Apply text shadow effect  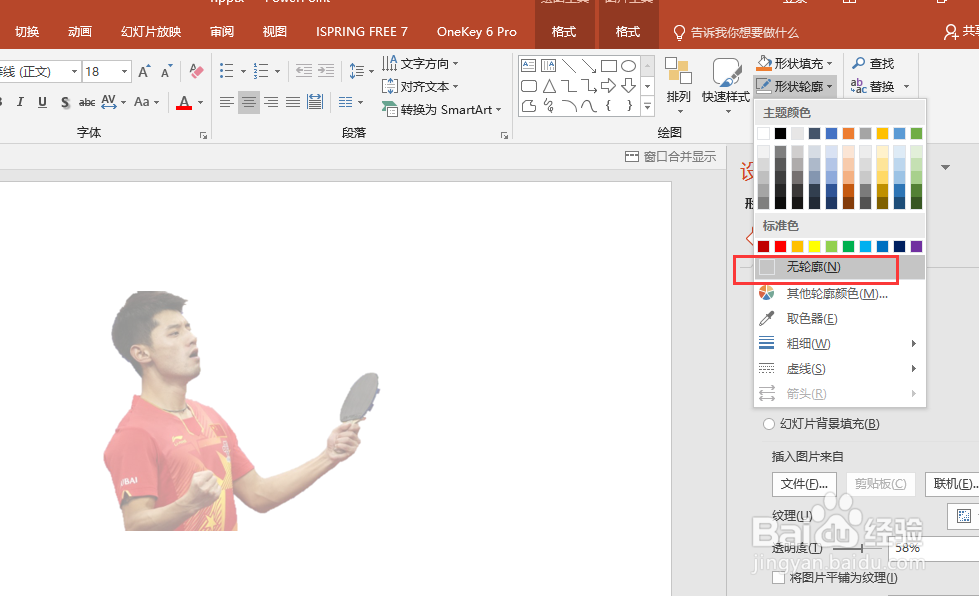coord(64,102)
